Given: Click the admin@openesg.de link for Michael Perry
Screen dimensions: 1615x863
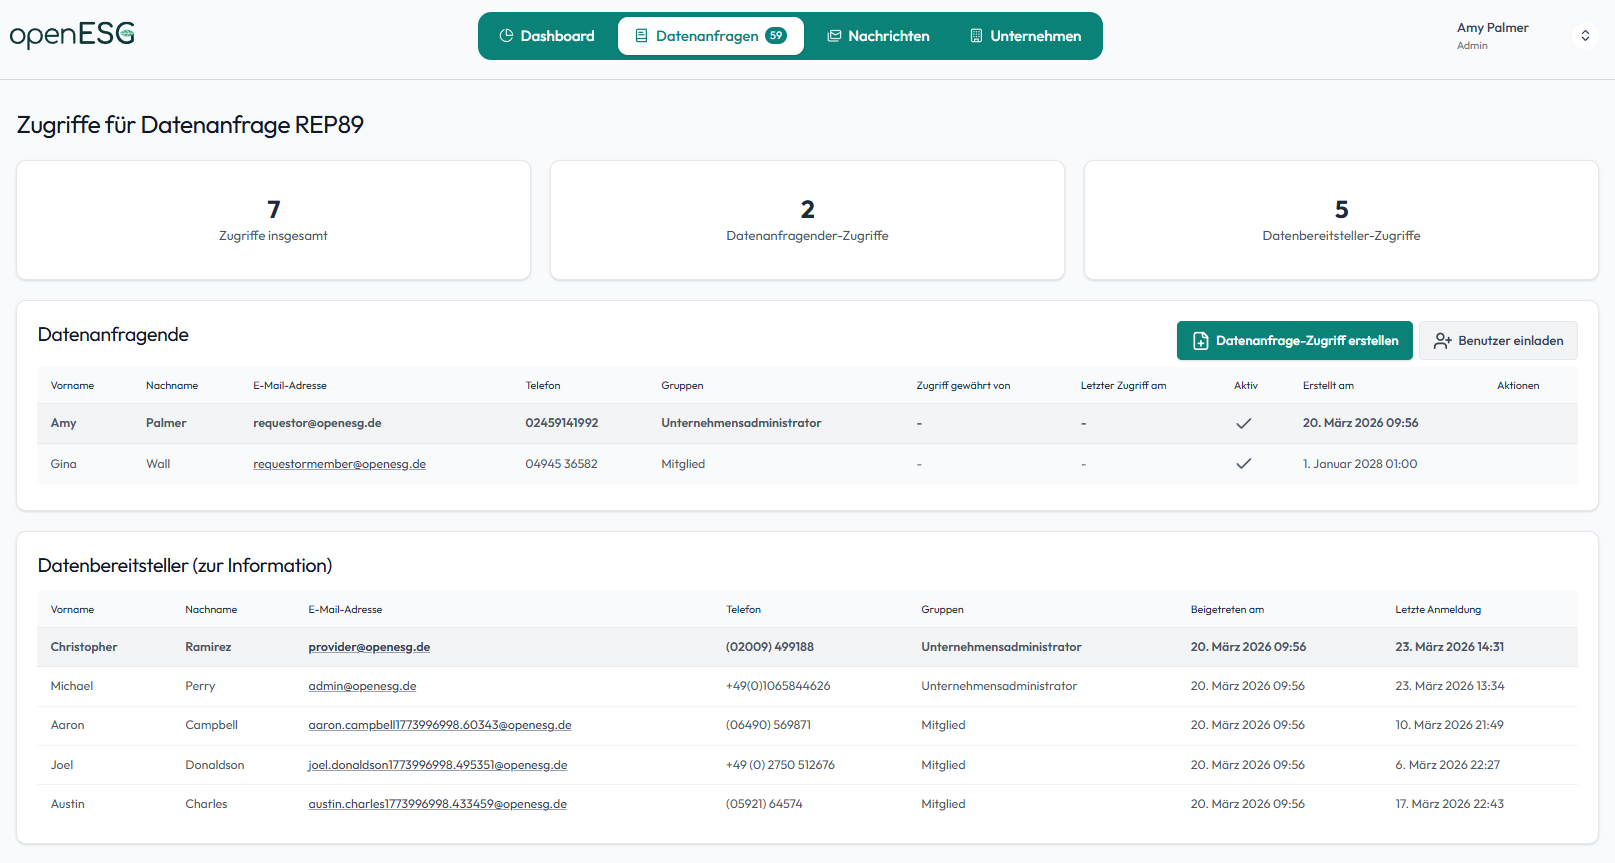Looking at the screenshot, I should click(x=362, y=686).
